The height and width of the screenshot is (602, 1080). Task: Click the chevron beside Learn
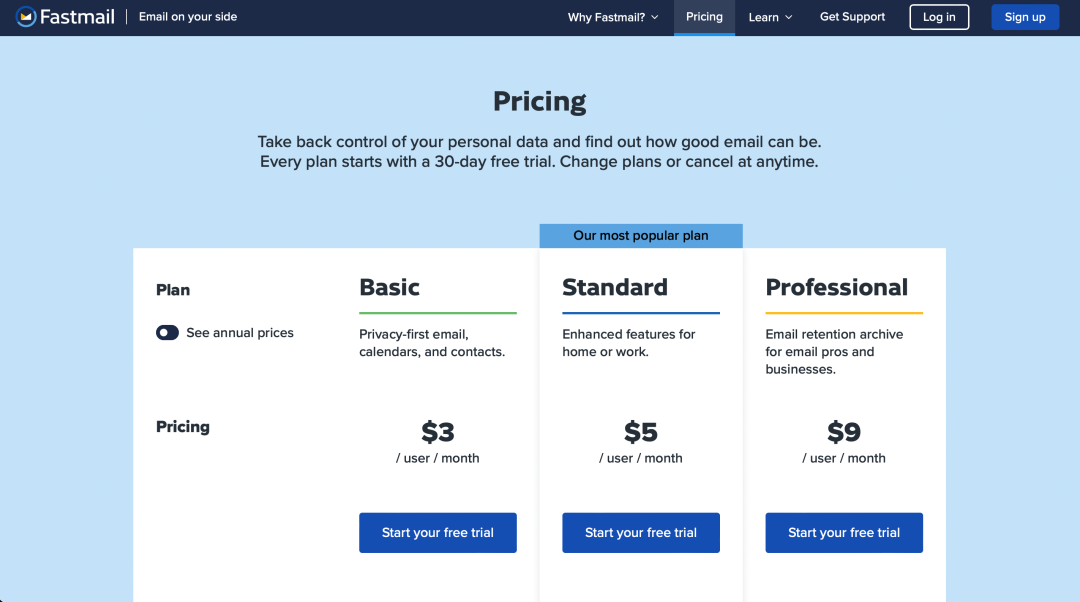tap(789, 17)
